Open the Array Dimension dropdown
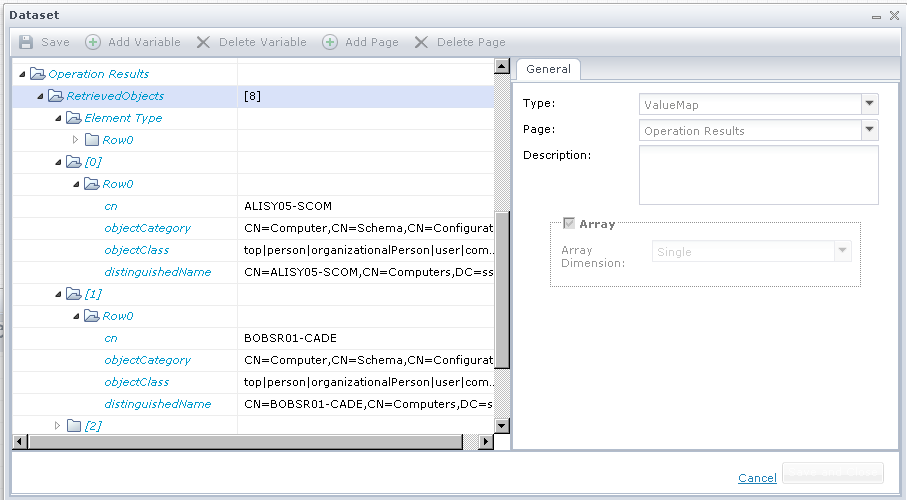Image resolution: width=907 pixels, height=500 pixels. [842, 251]
